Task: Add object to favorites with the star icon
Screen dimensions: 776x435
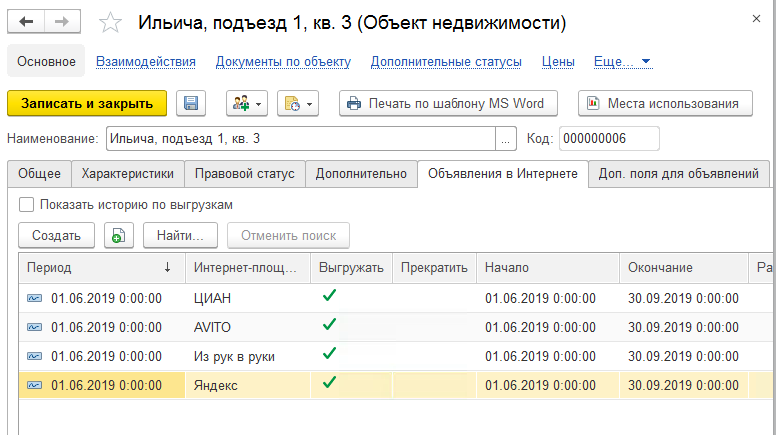Action: click(x=110, y=23)
